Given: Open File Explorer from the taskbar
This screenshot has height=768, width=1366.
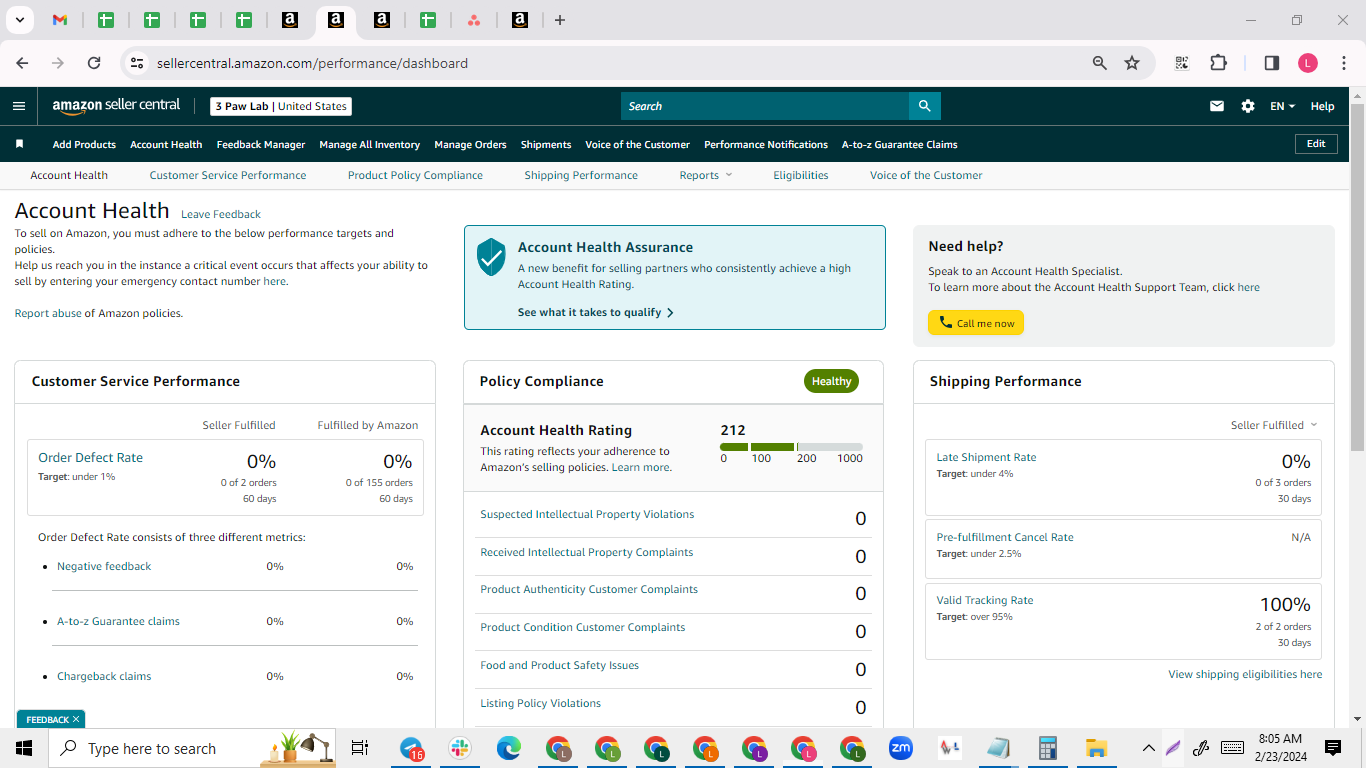Looking at the screenshot, I should 1097,748.
